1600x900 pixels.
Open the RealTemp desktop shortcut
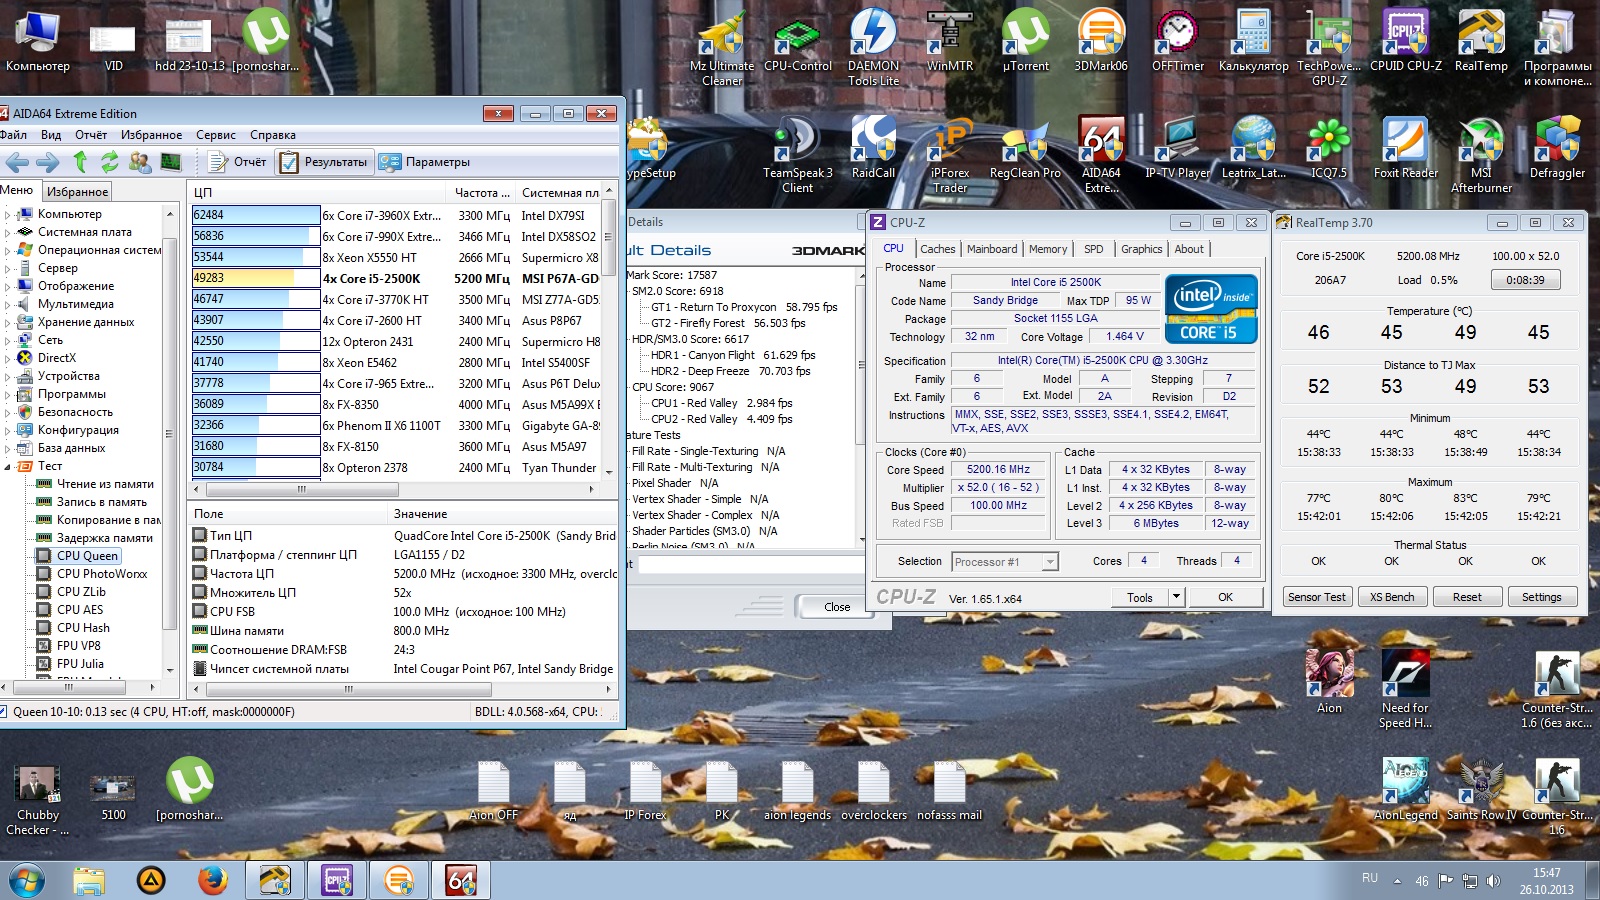(x=1481, y=43)
